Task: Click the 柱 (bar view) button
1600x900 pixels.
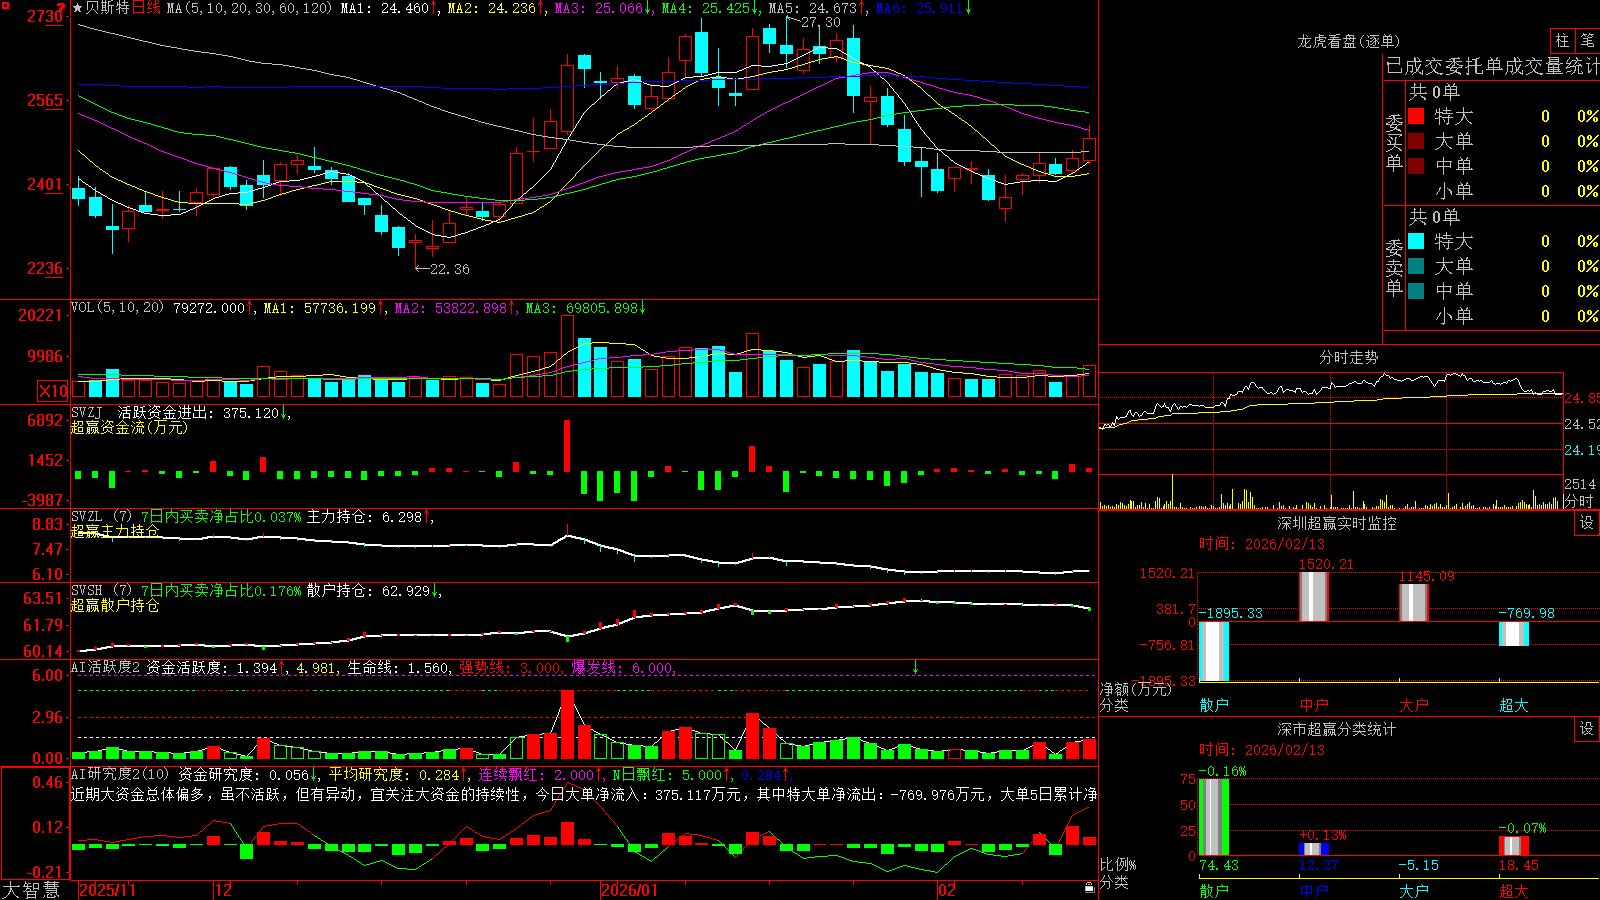Action: (1562, 40)
